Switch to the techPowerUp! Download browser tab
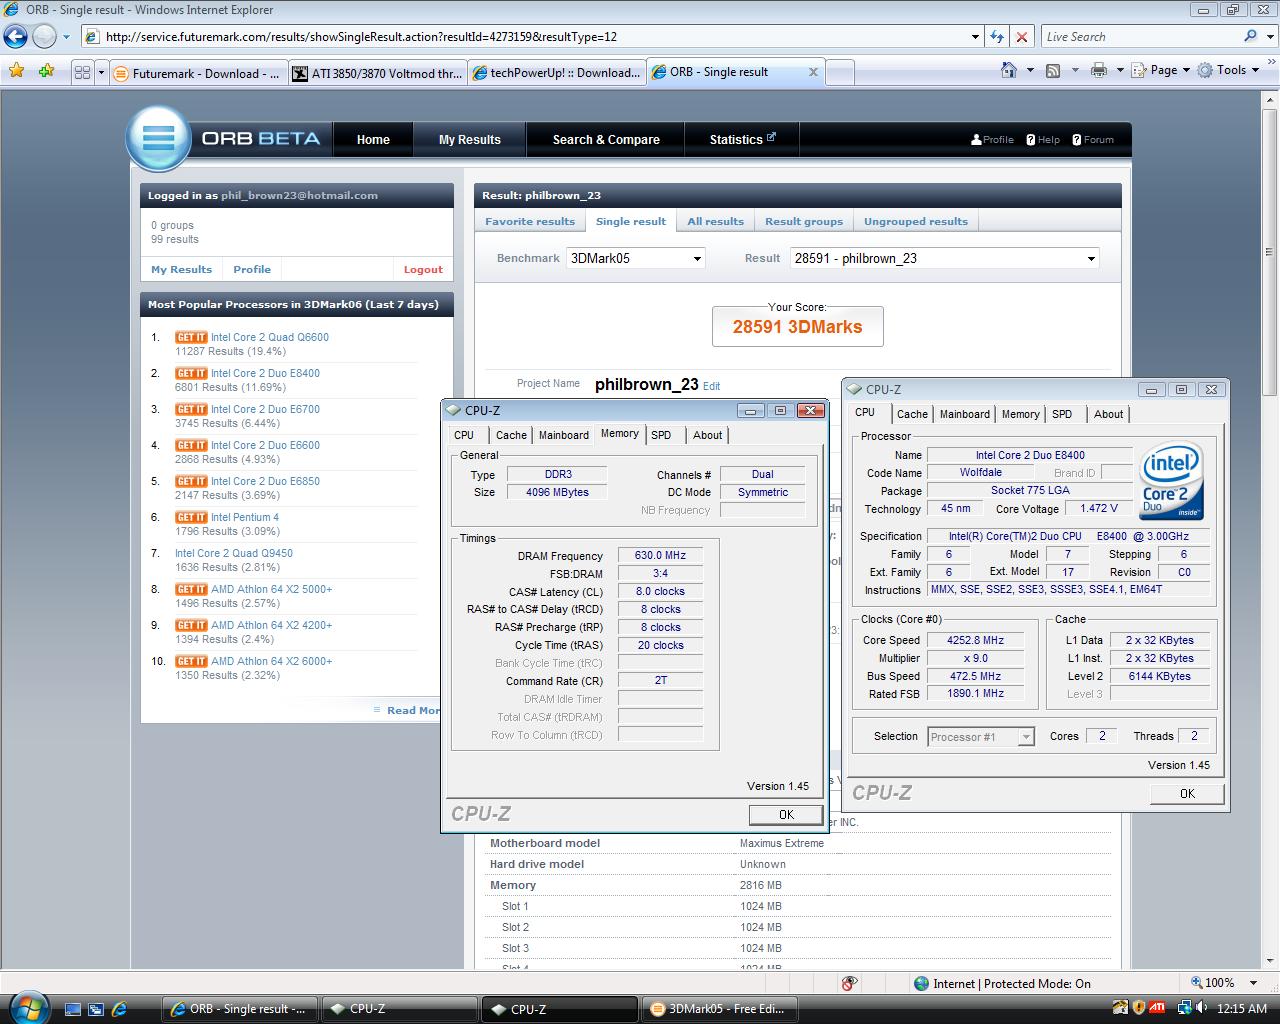 556,72
